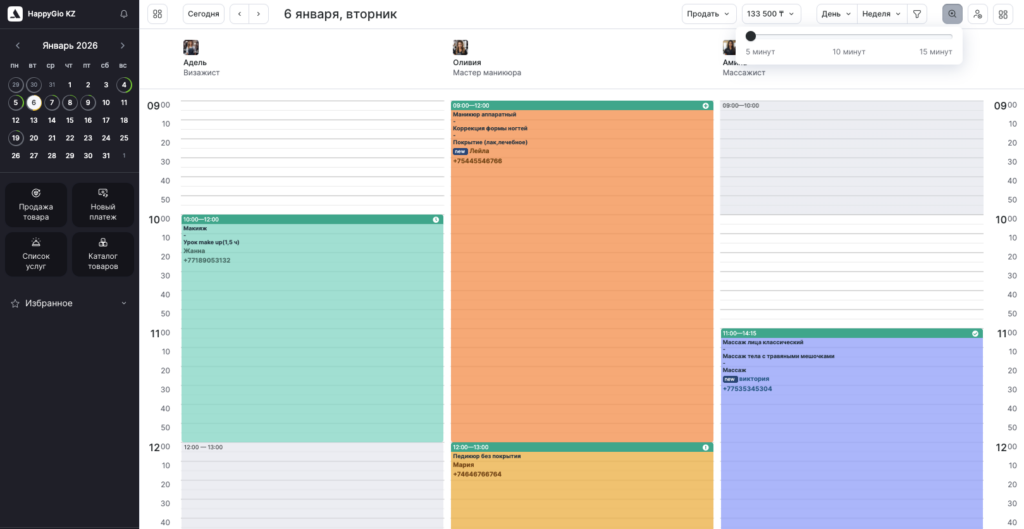Screen dimensions: 1024x529
Task: Open the Продать dropdown
Action: click(x=709, y=14)
